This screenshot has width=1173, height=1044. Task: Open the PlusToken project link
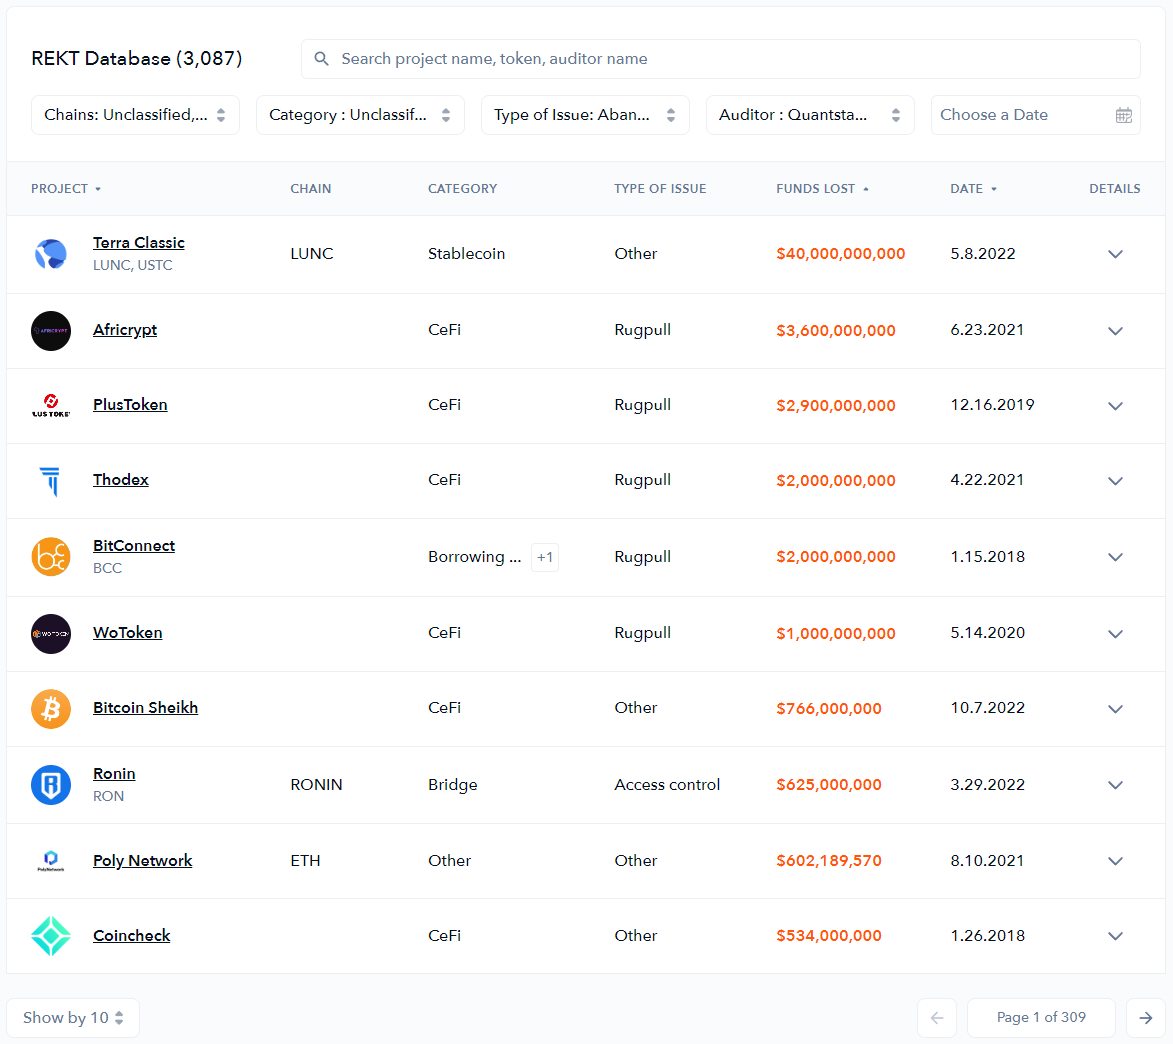tap(130, 405)
